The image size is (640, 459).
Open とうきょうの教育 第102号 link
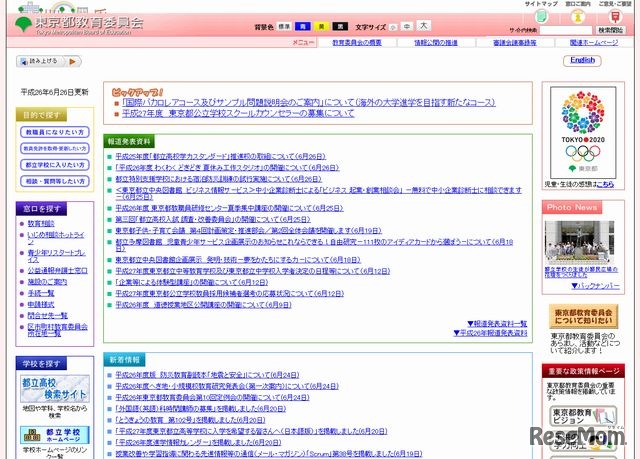click(x=190, y=420)
